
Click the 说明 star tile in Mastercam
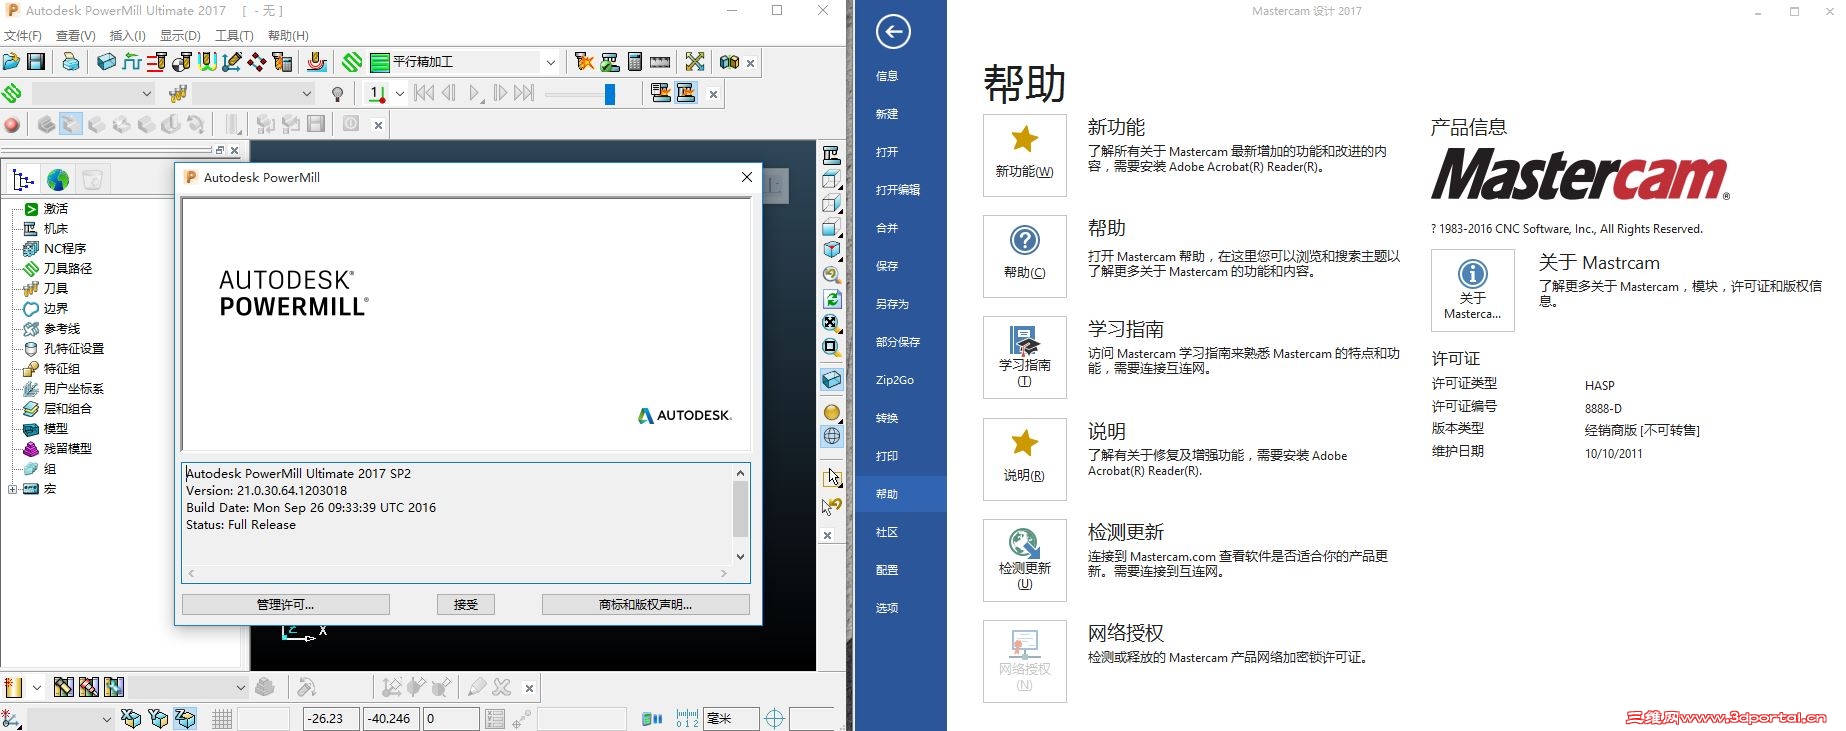click(x=1024, y=459)
